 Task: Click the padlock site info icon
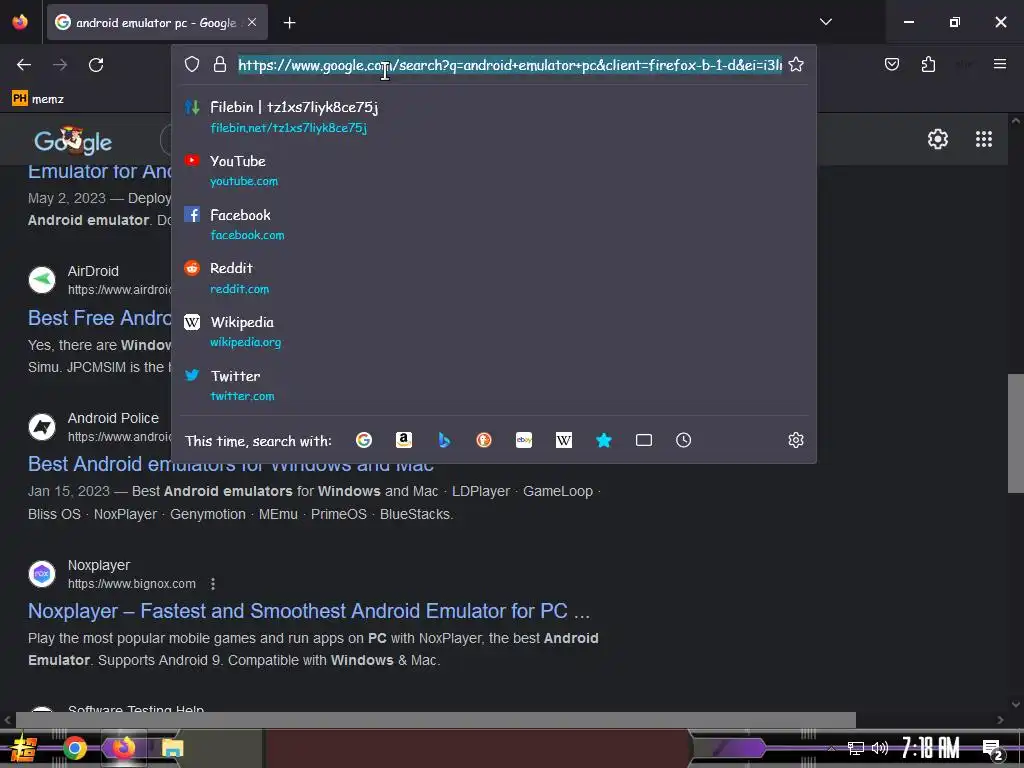[219, 64]
